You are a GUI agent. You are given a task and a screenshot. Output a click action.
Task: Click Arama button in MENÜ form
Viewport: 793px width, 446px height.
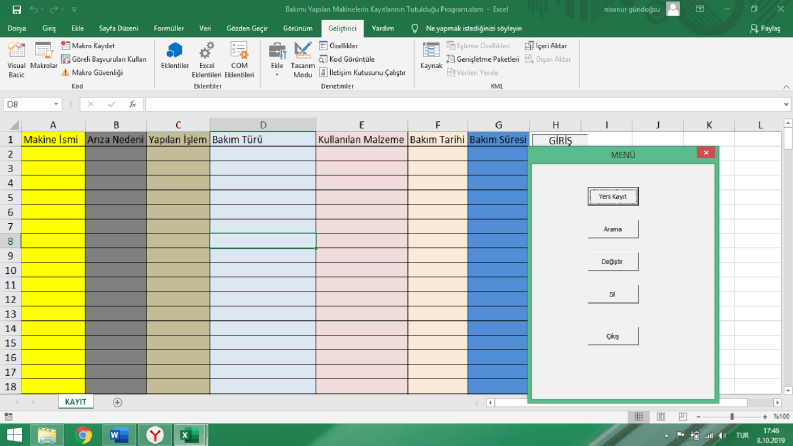point(613,229)
